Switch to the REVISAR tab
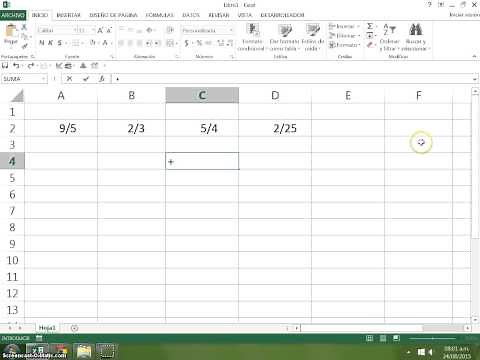The image size is (480, 360). pos(219,15)
